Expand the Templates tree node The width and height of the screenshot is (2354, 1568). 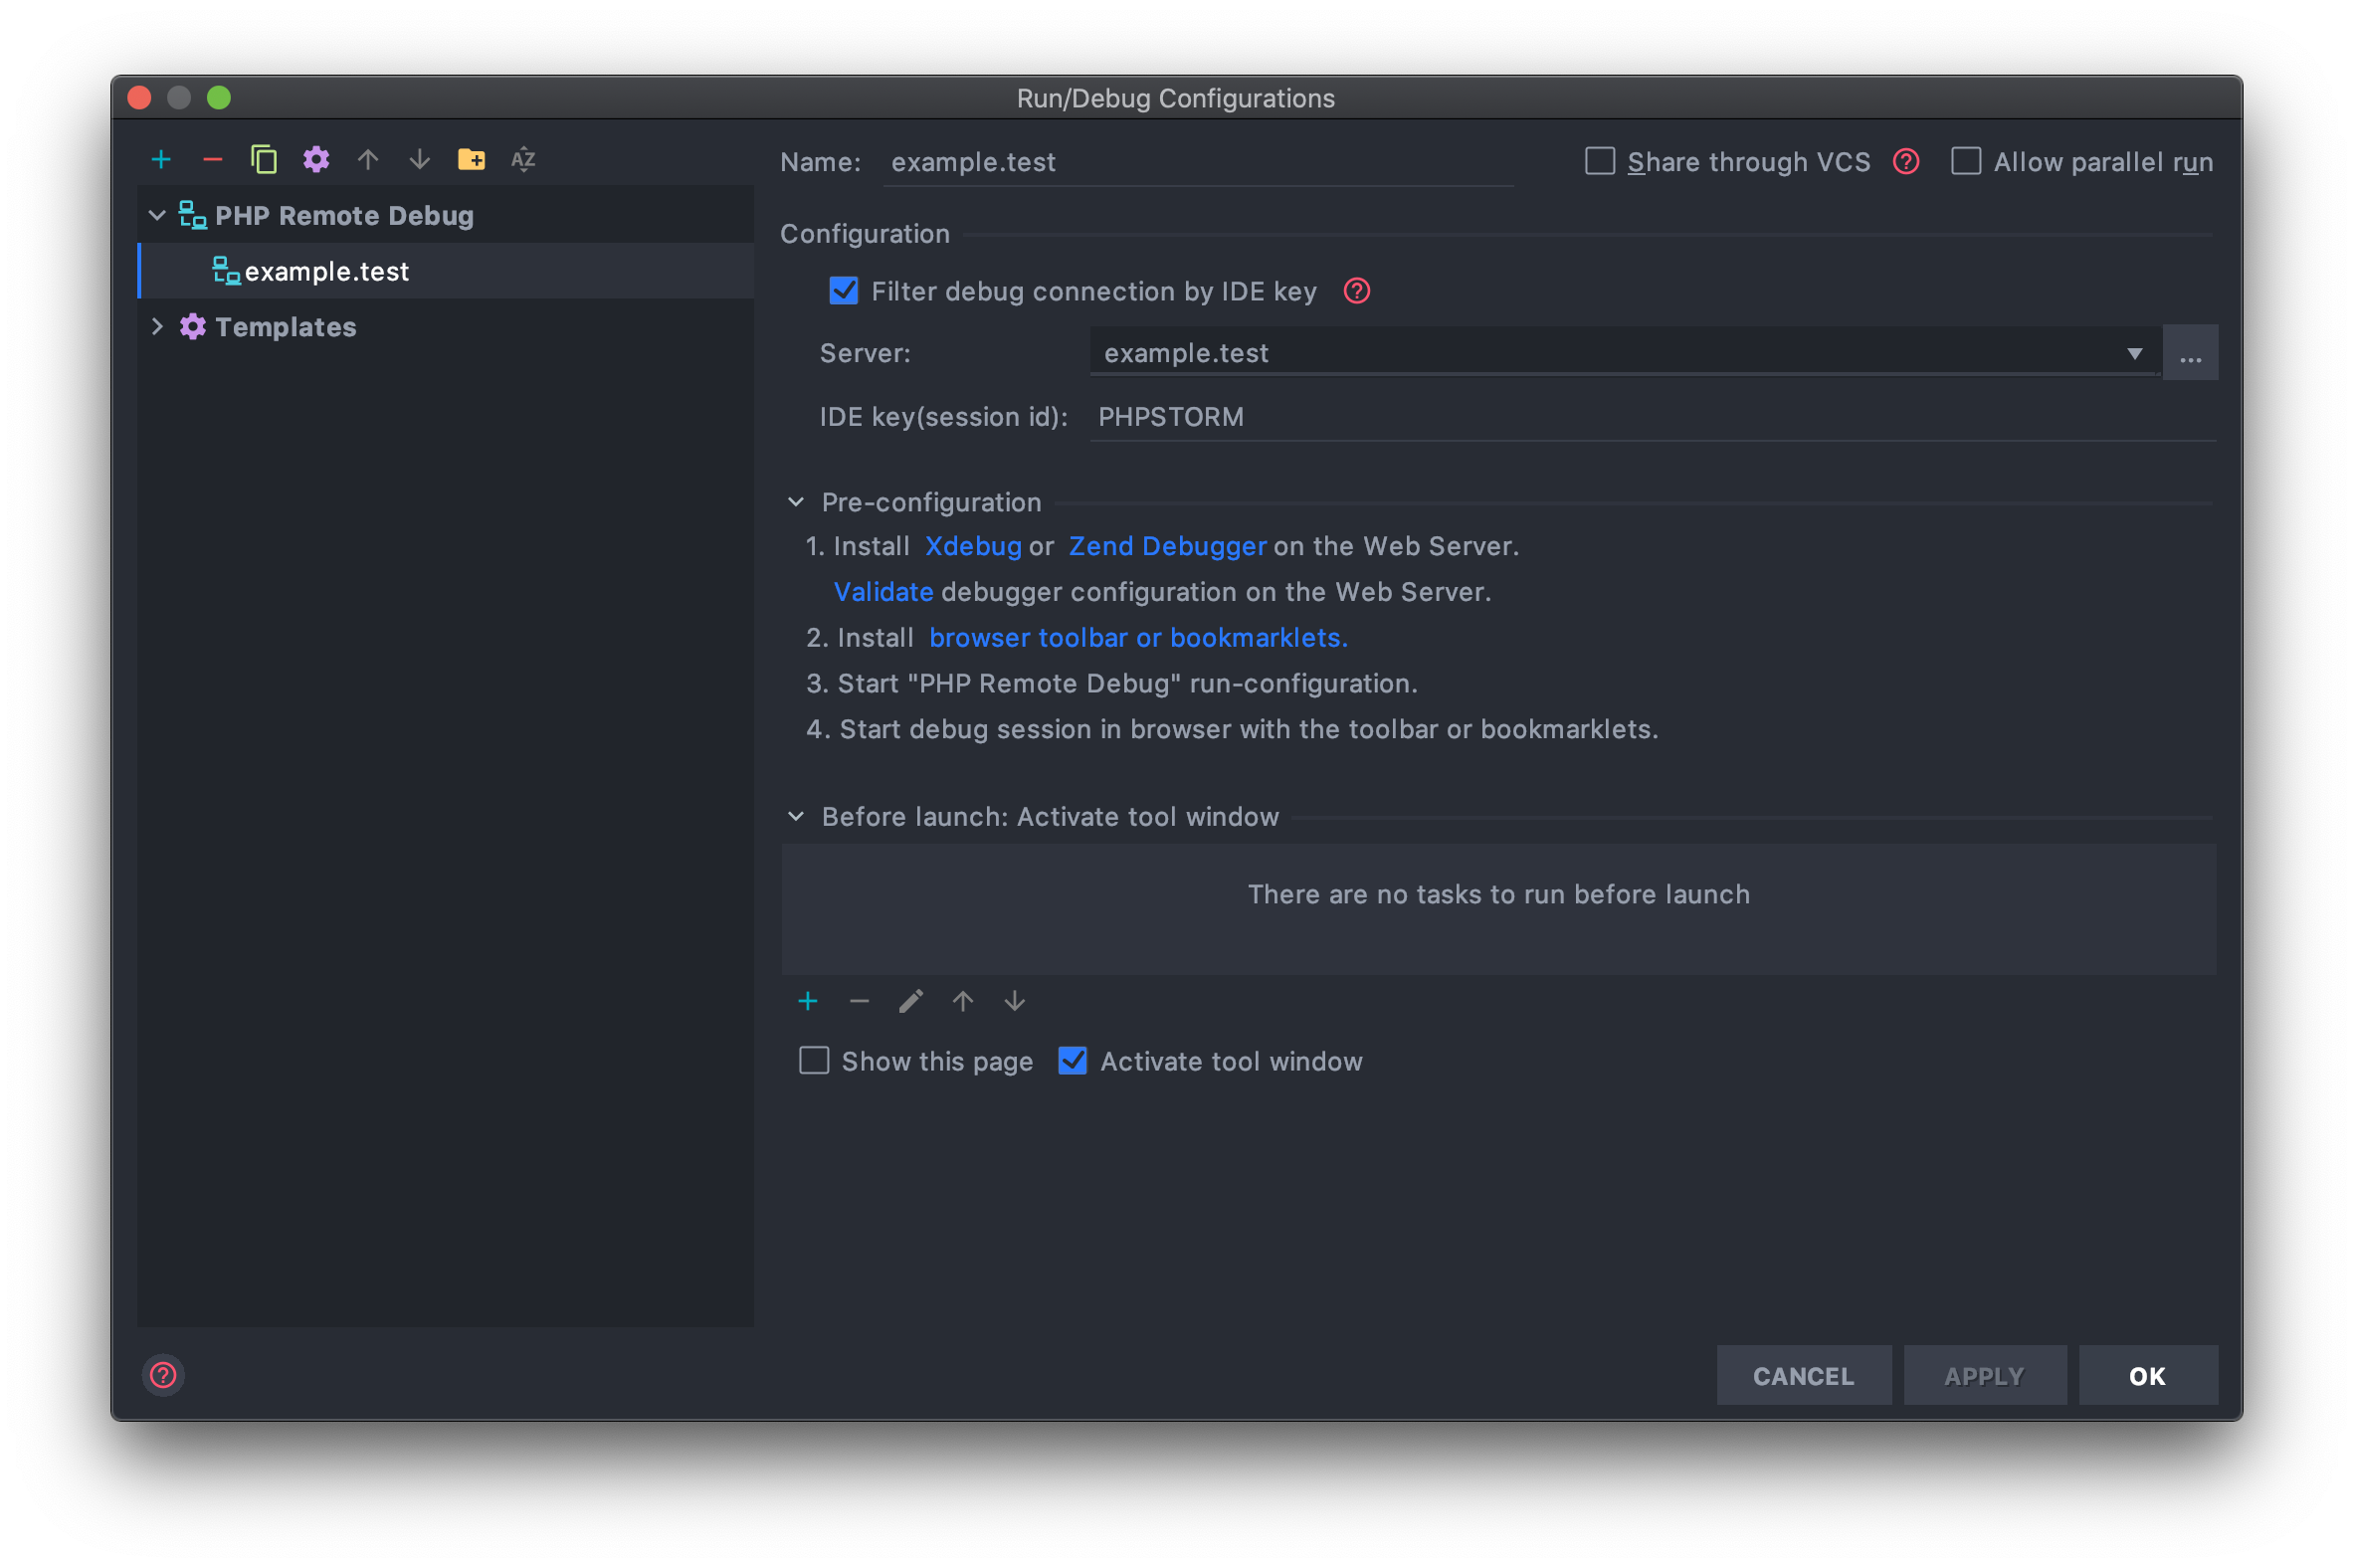[x=157, y=327]
